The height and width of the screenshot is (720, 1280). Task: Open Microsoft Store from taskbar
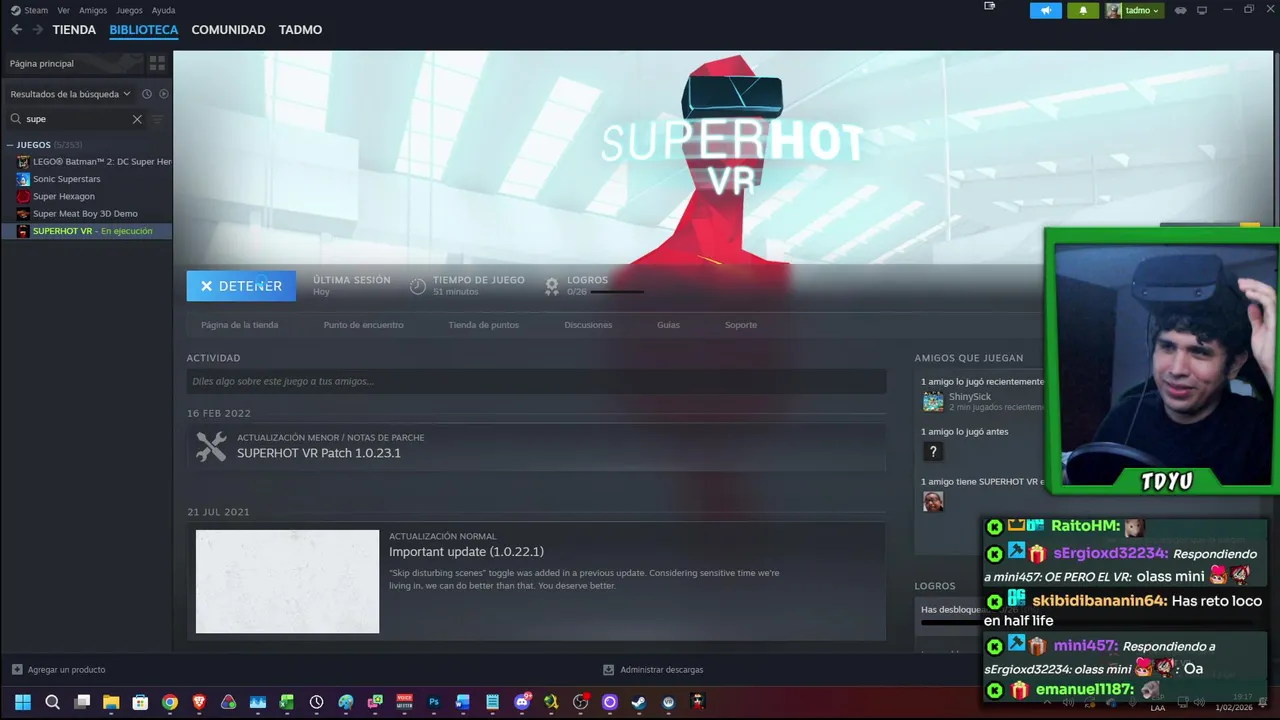pyautogui.click(x=141, y=702)
